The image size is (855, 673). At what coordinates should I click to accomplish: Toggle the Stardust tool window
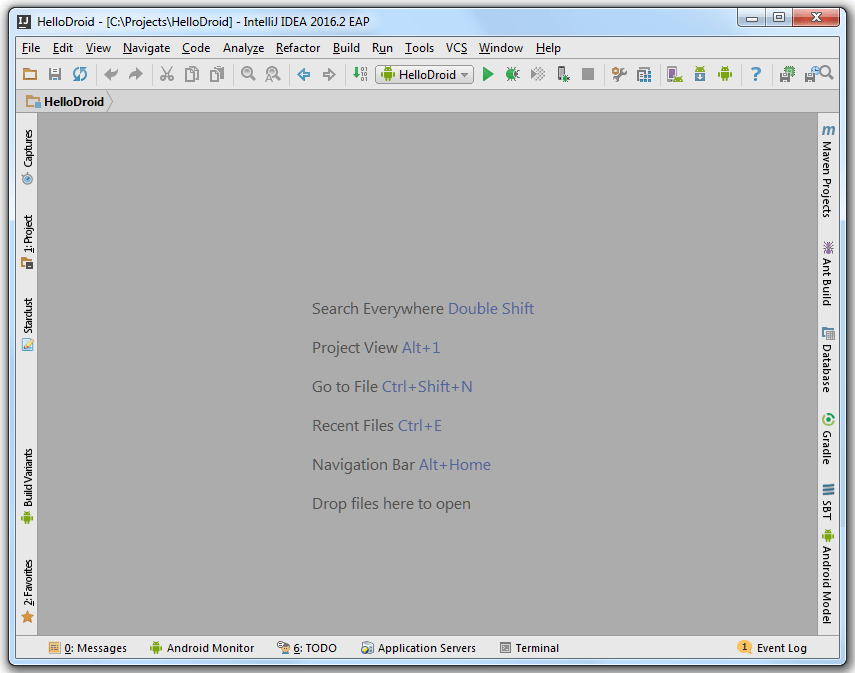click(x=27, y=324)
